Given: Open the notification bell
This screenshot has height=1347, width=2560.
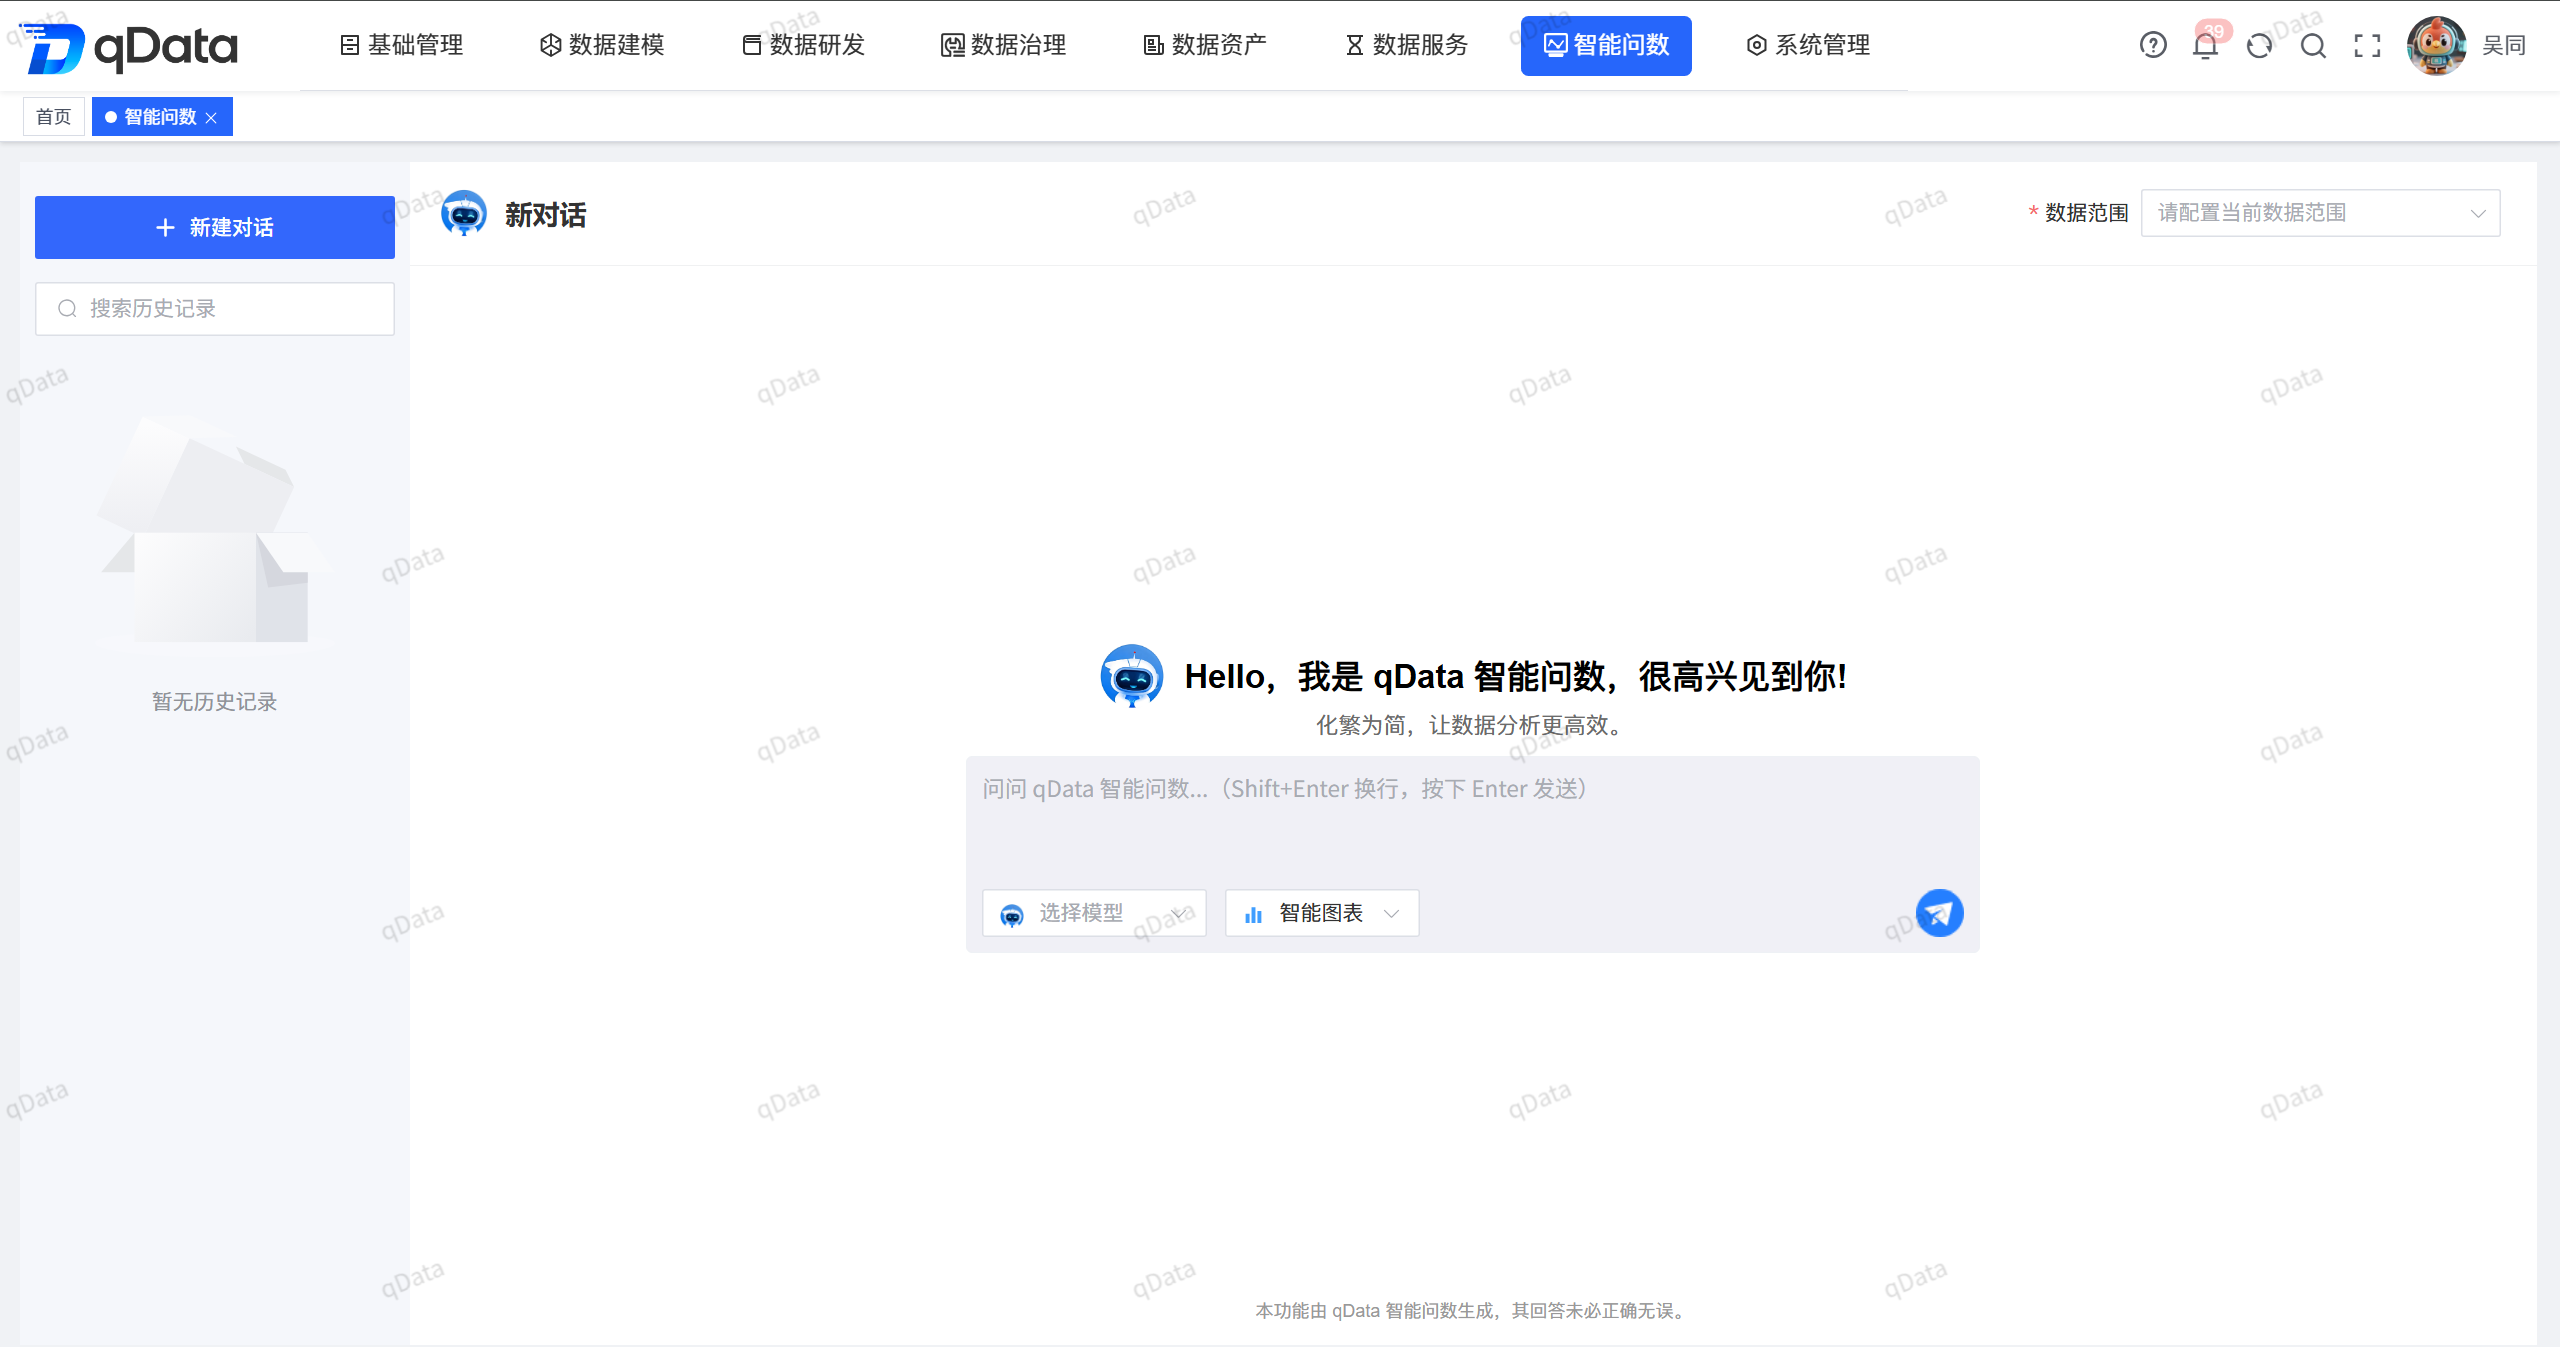Looking at the screenshot, I should 2205,46.
